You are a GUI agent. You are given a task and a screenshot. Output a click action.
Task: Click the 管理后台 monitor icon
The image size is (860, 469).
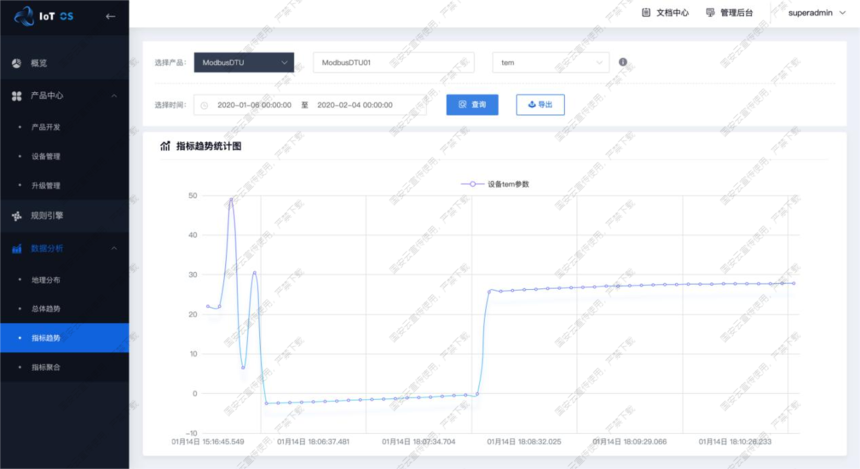coord(710,13)
